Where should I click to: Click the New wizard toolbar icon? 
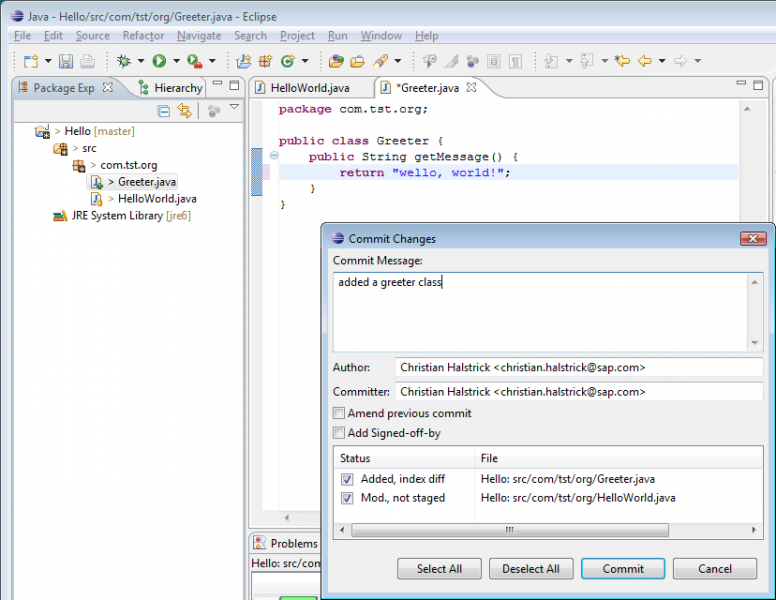(31, 61)
